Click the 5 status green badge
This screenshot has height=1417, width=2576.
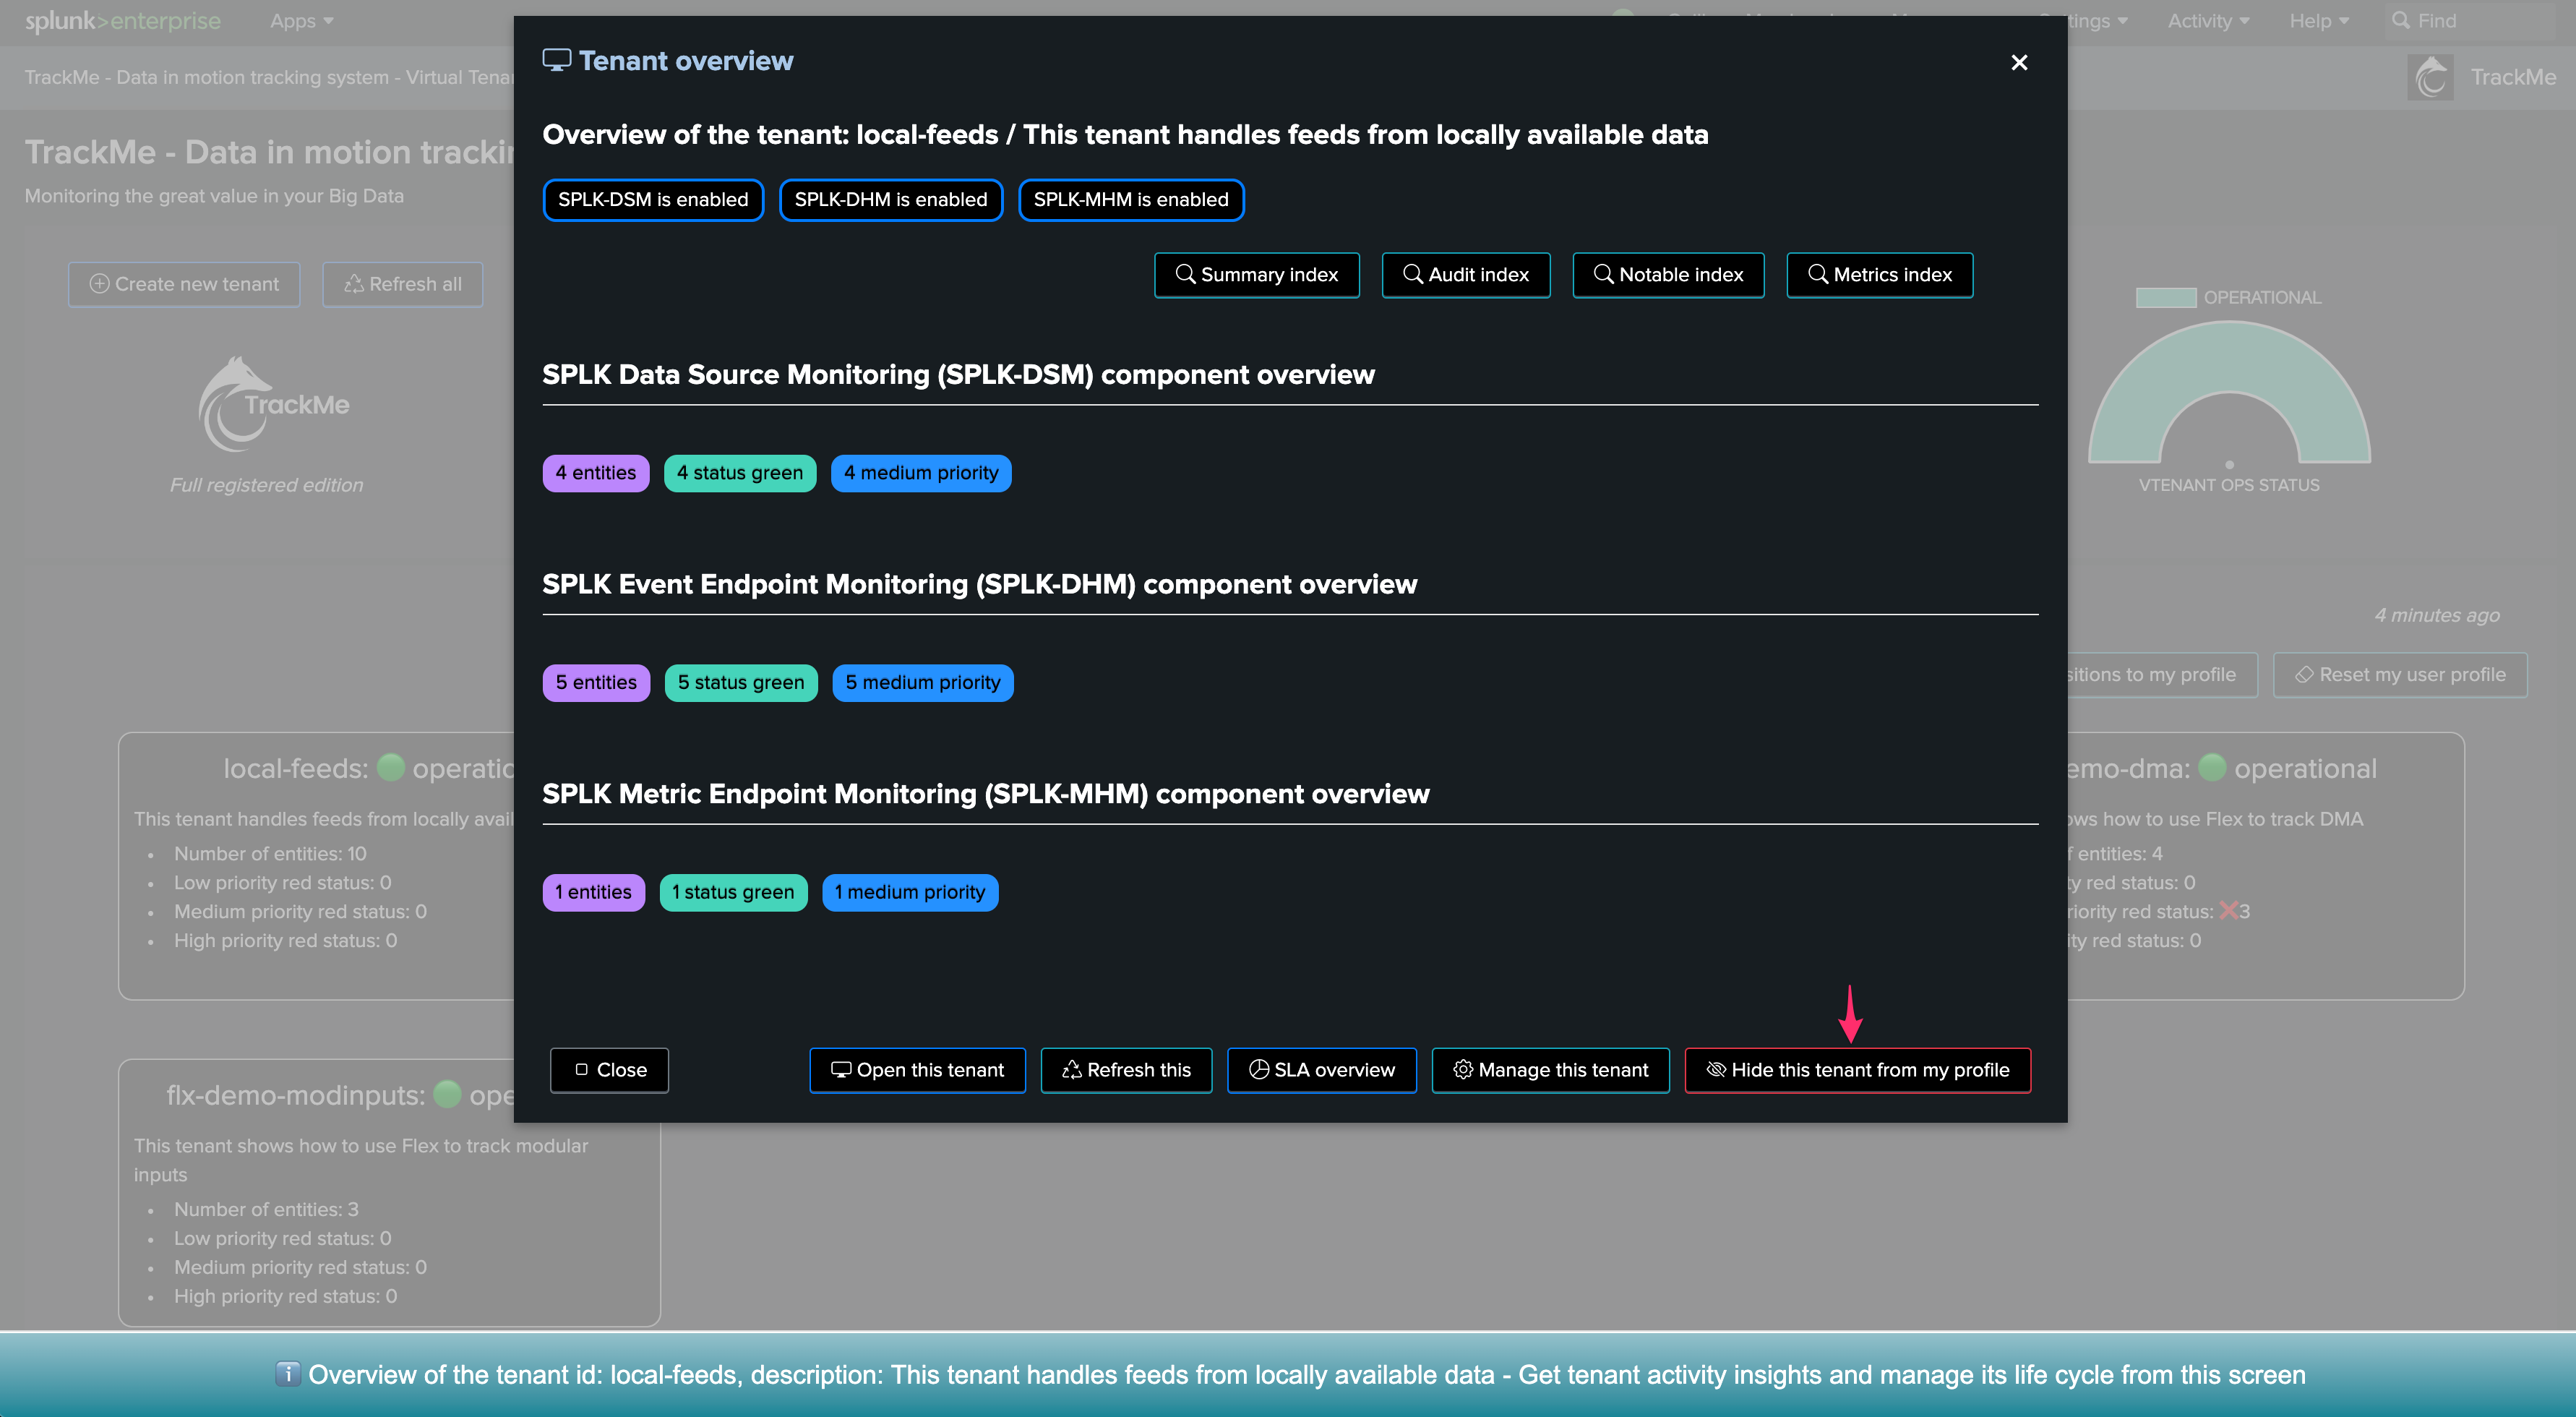(x=741, y=683)
